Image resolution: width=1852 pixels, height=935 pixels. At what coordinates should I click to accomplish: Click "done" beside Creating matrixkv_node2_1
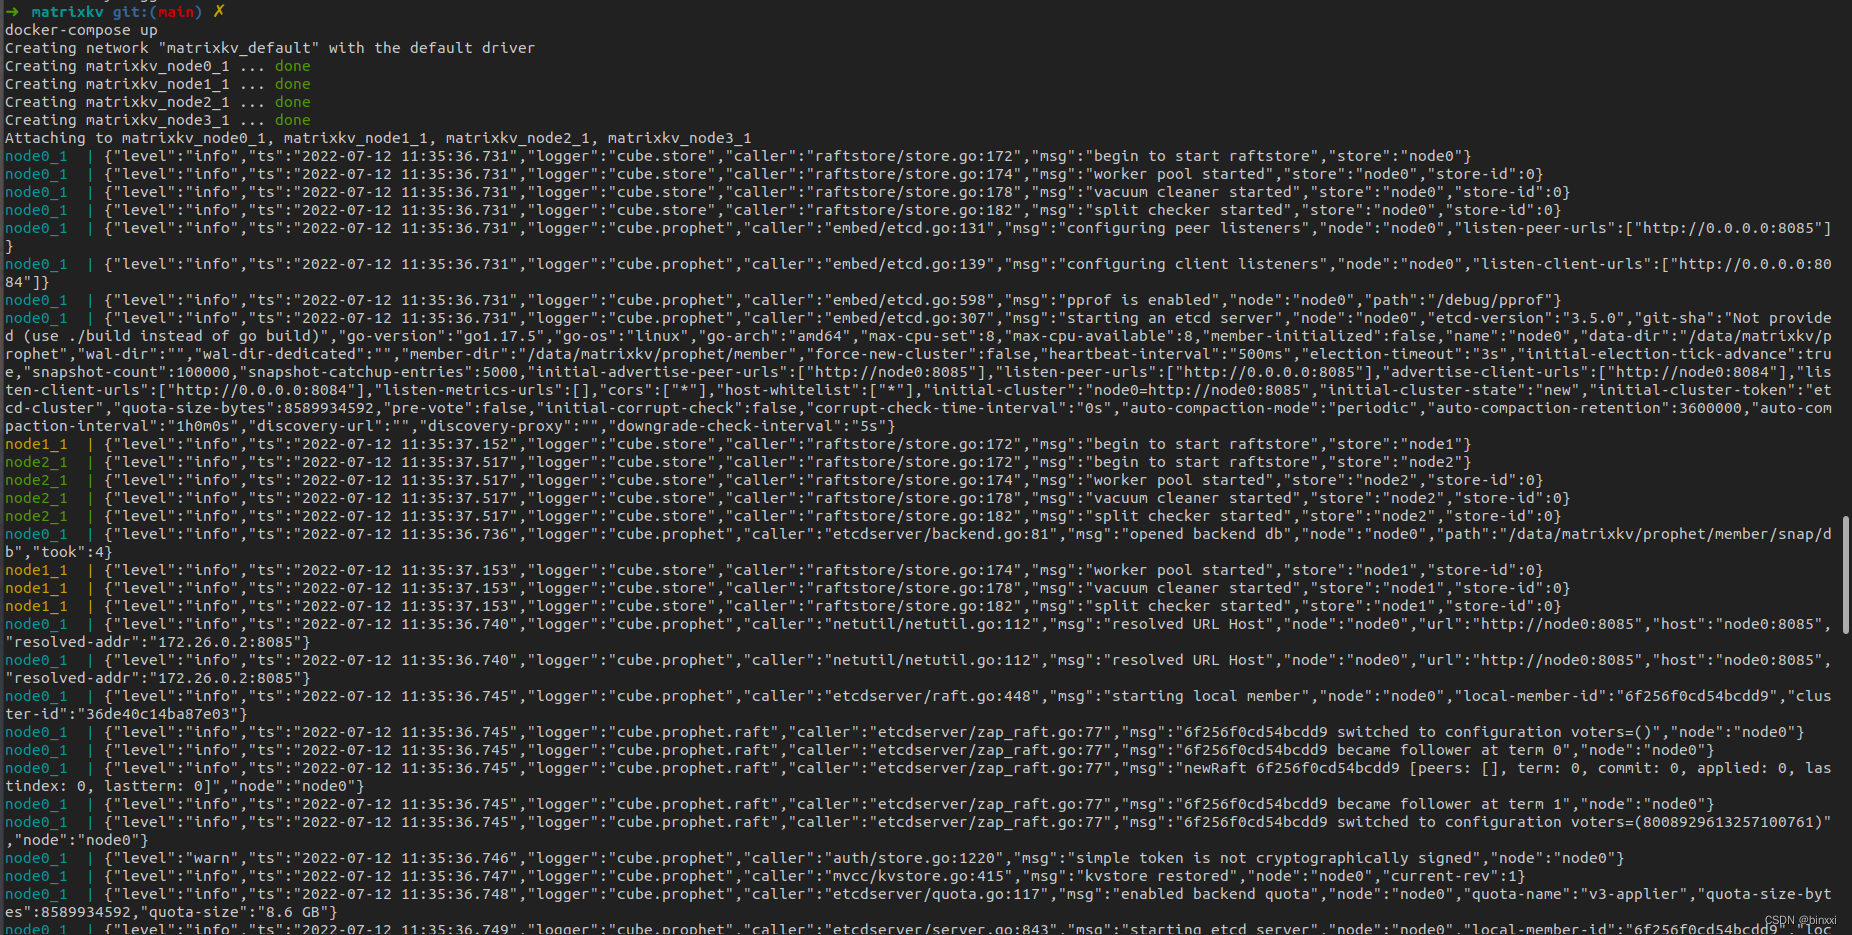coord(293,102)
